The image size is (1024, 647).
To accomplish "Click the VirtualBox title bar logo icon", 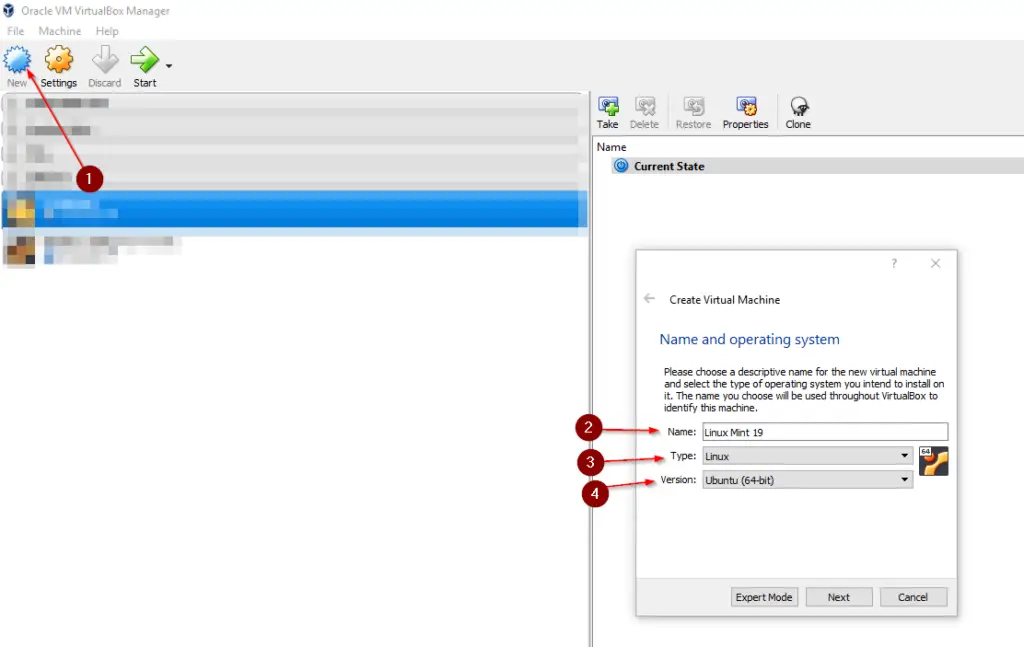I will [x=8, y=10].
